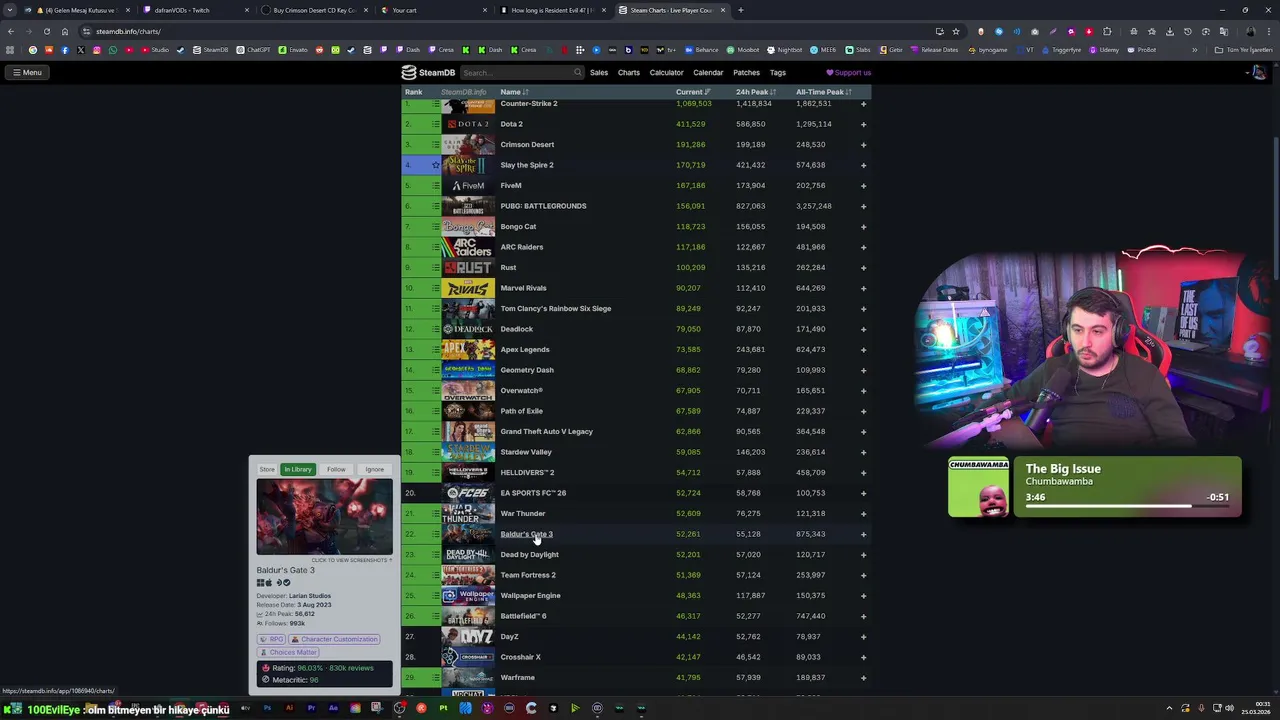Sort table by Current players column
The width and height of the screenshot is (1280, 720).
(x=693, y=92)
